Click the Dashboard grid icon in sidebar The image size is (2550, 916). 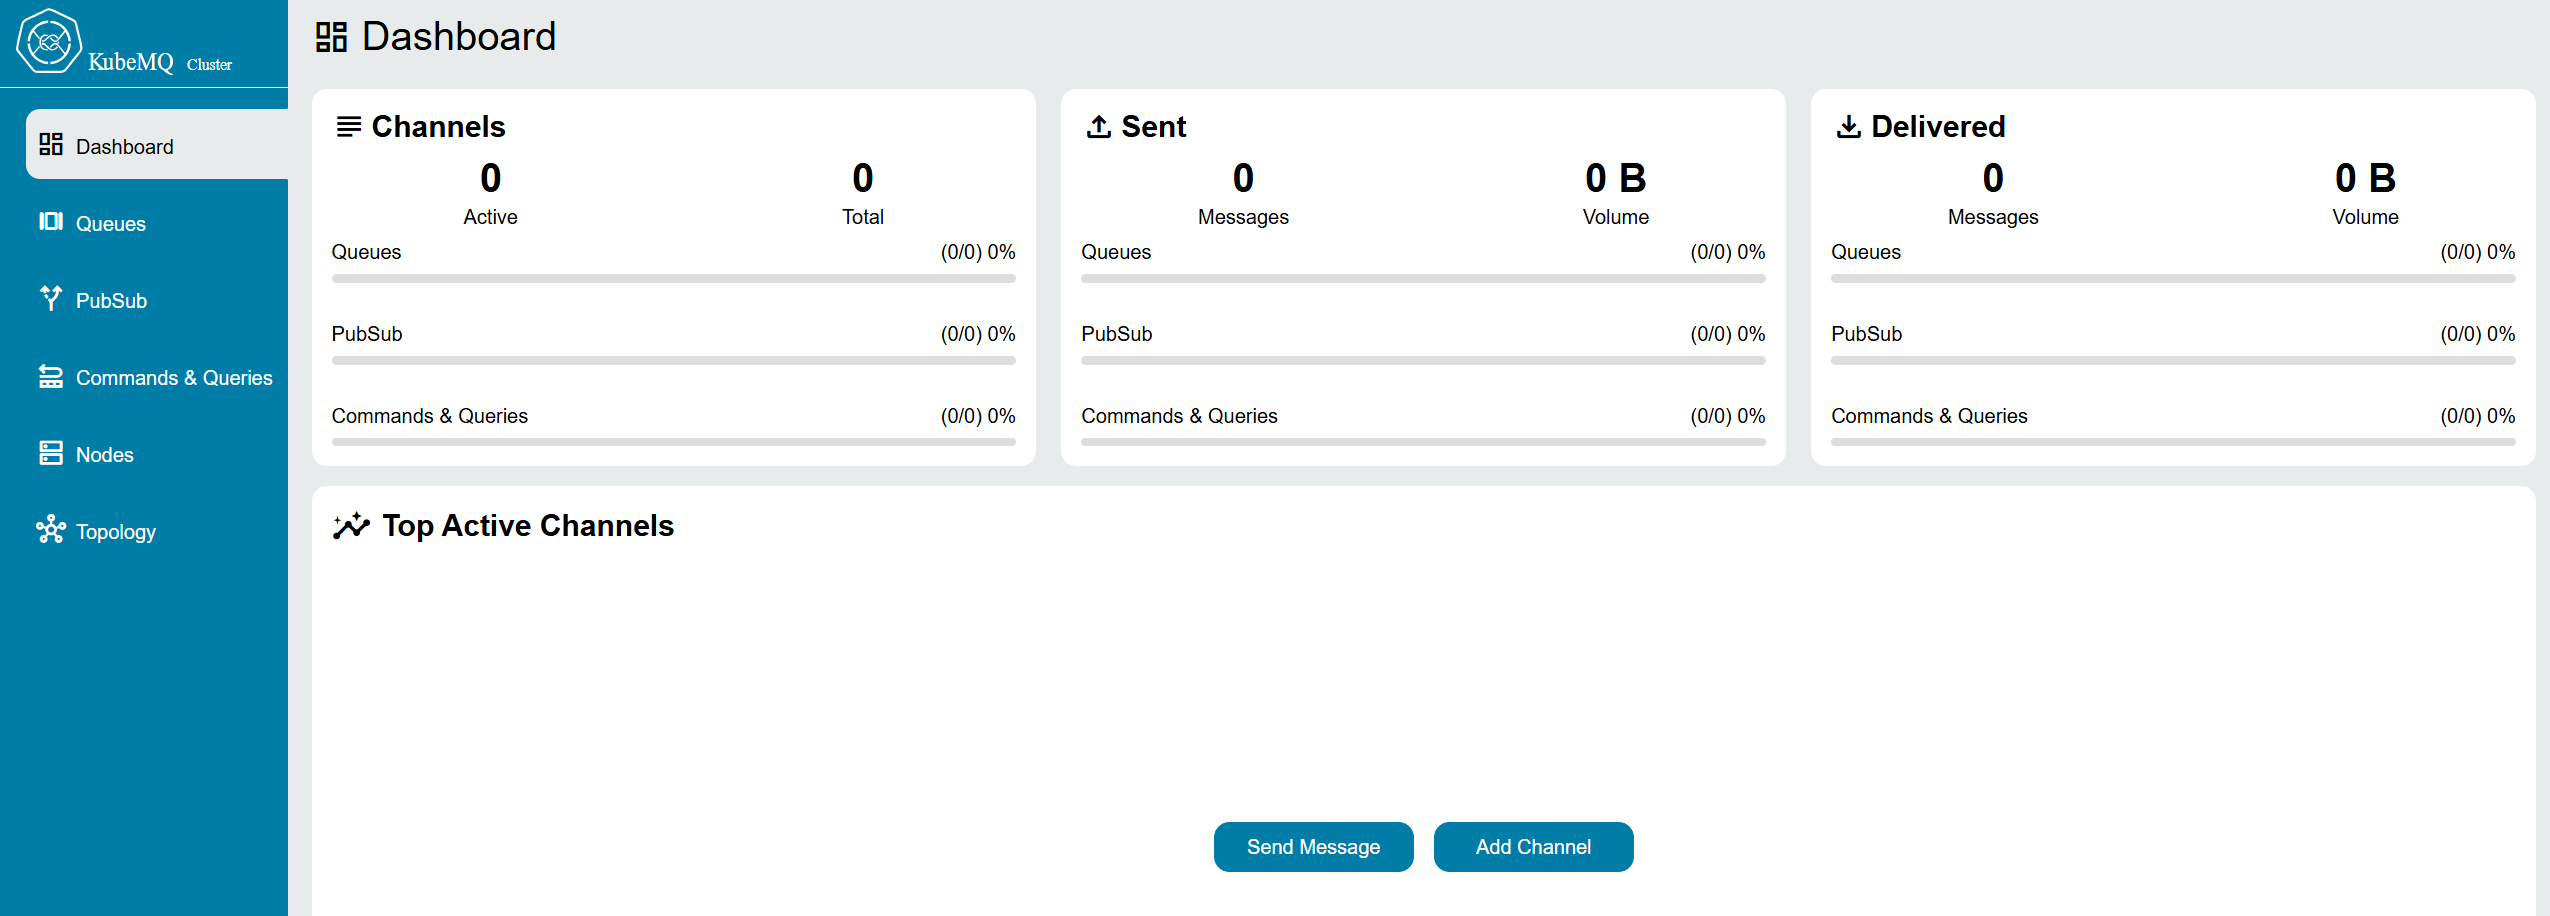coord(51,145)
